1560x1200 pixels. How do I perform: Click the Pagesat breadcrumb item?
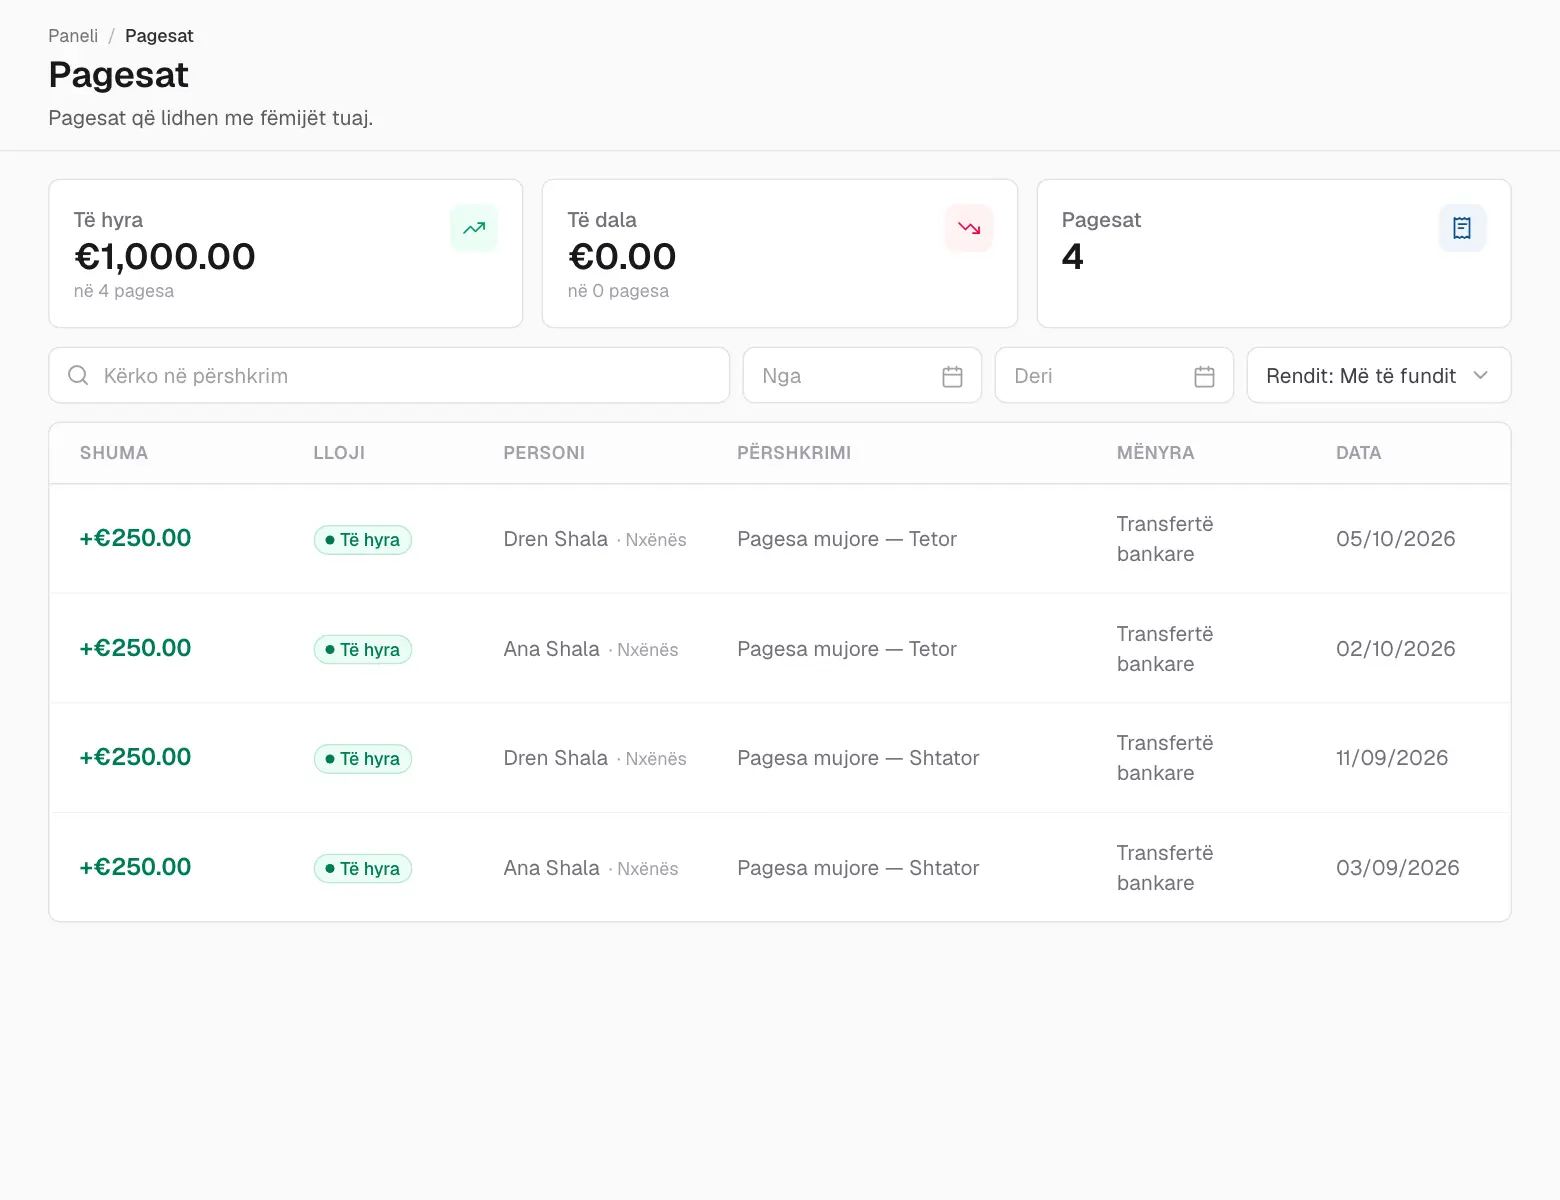pyautogui.click(x=159, y=36)
